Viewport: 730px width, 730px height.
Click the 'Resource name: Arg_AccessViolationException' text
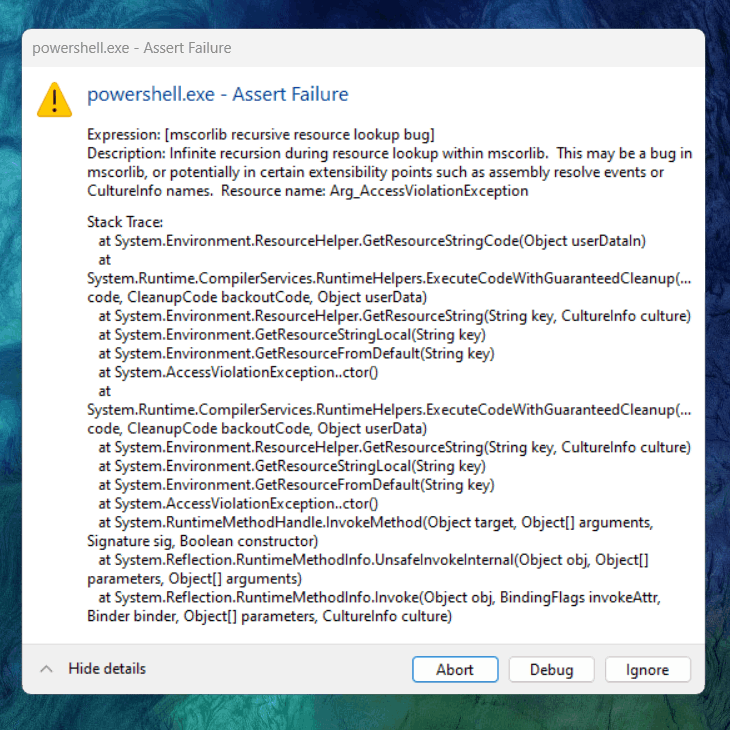point(375,191)
